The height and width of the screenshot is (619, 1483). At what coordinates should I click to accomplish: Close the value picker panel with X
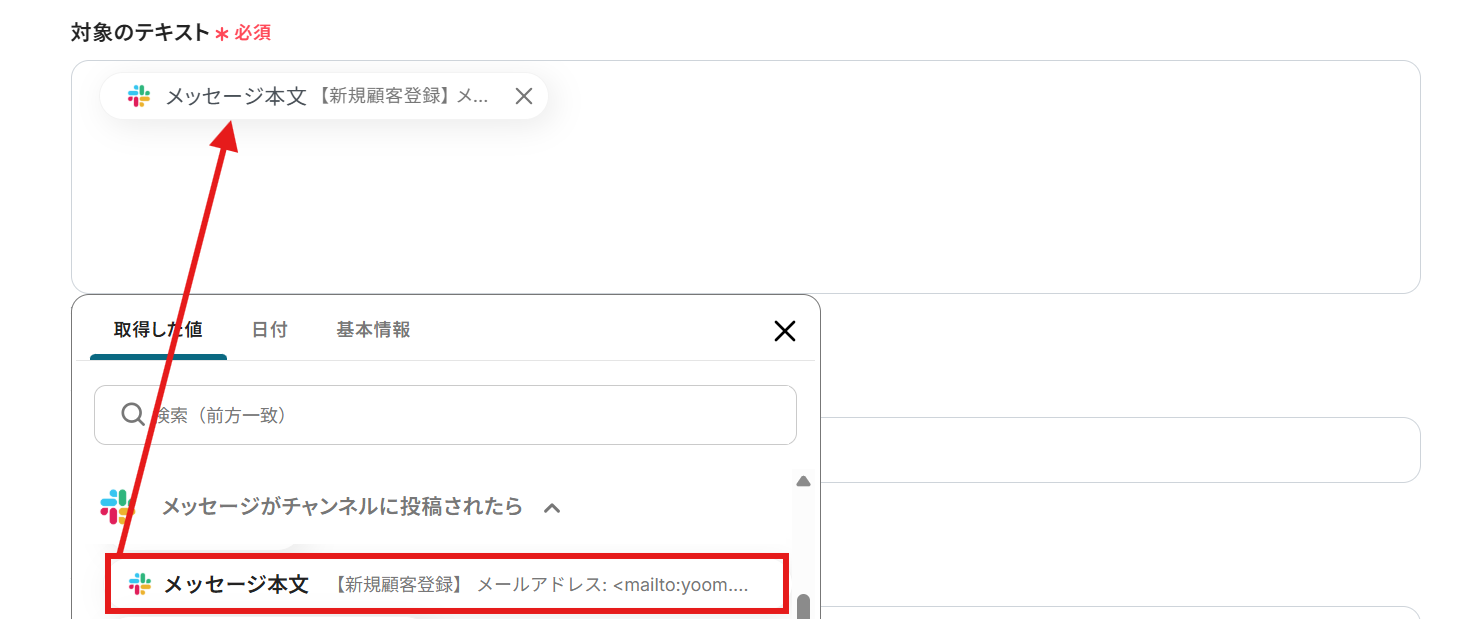tap(785, 331)
